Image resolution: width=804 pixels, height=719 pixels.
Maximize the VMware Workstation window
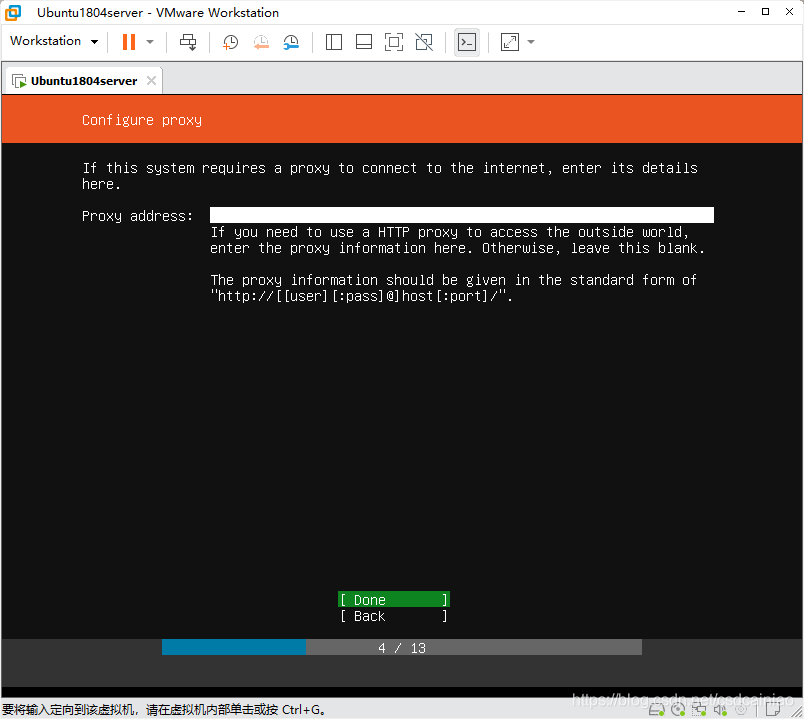click(766, 12)
